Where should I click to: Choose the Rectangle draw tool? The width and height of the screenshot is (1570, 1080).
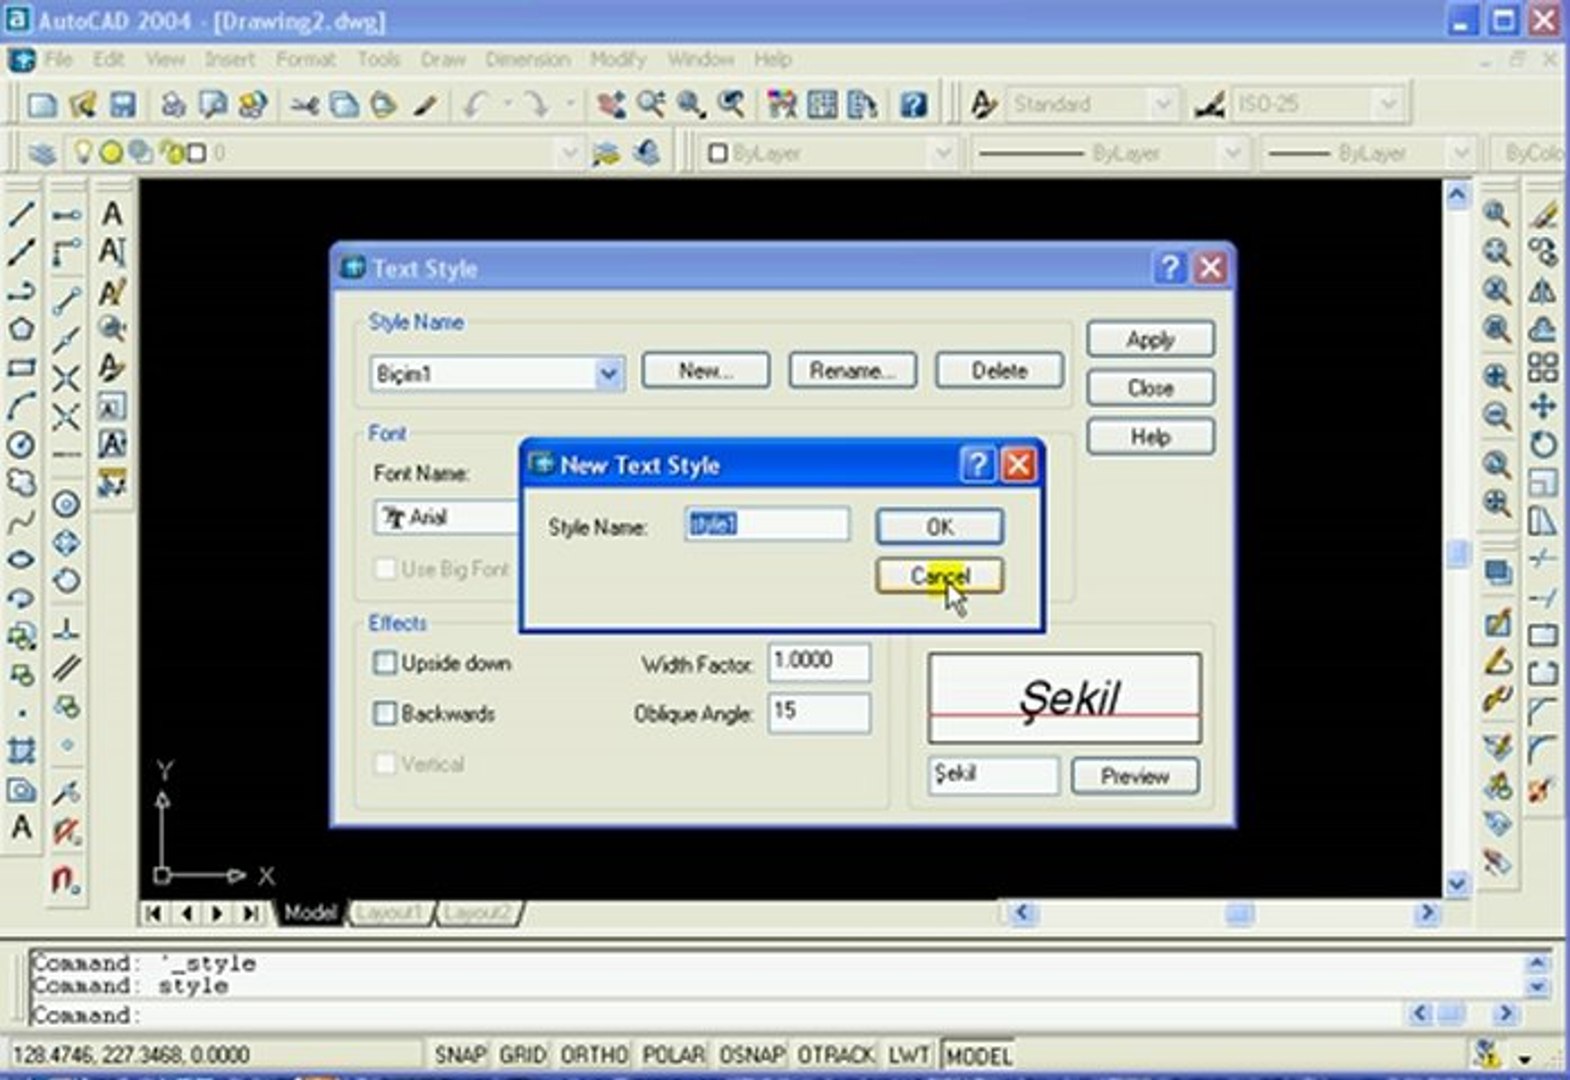coord(21,367)
